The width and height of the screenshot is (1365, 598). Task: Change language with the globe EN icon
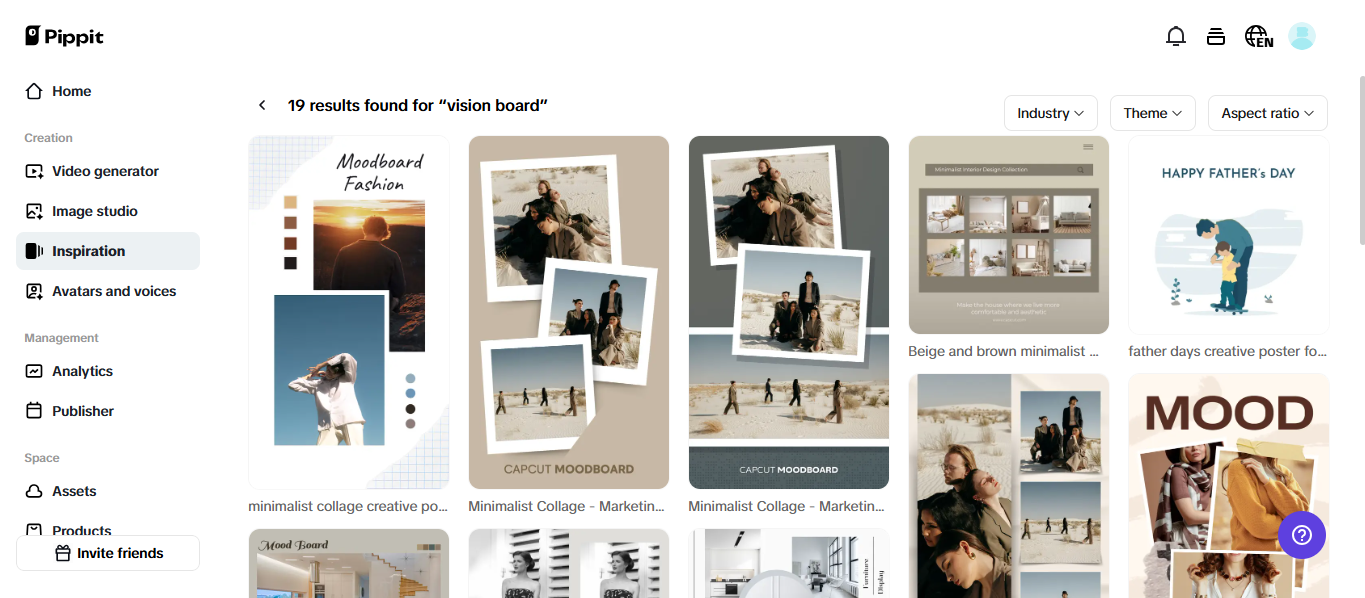pyautogui.click(x=1259, y=37)
